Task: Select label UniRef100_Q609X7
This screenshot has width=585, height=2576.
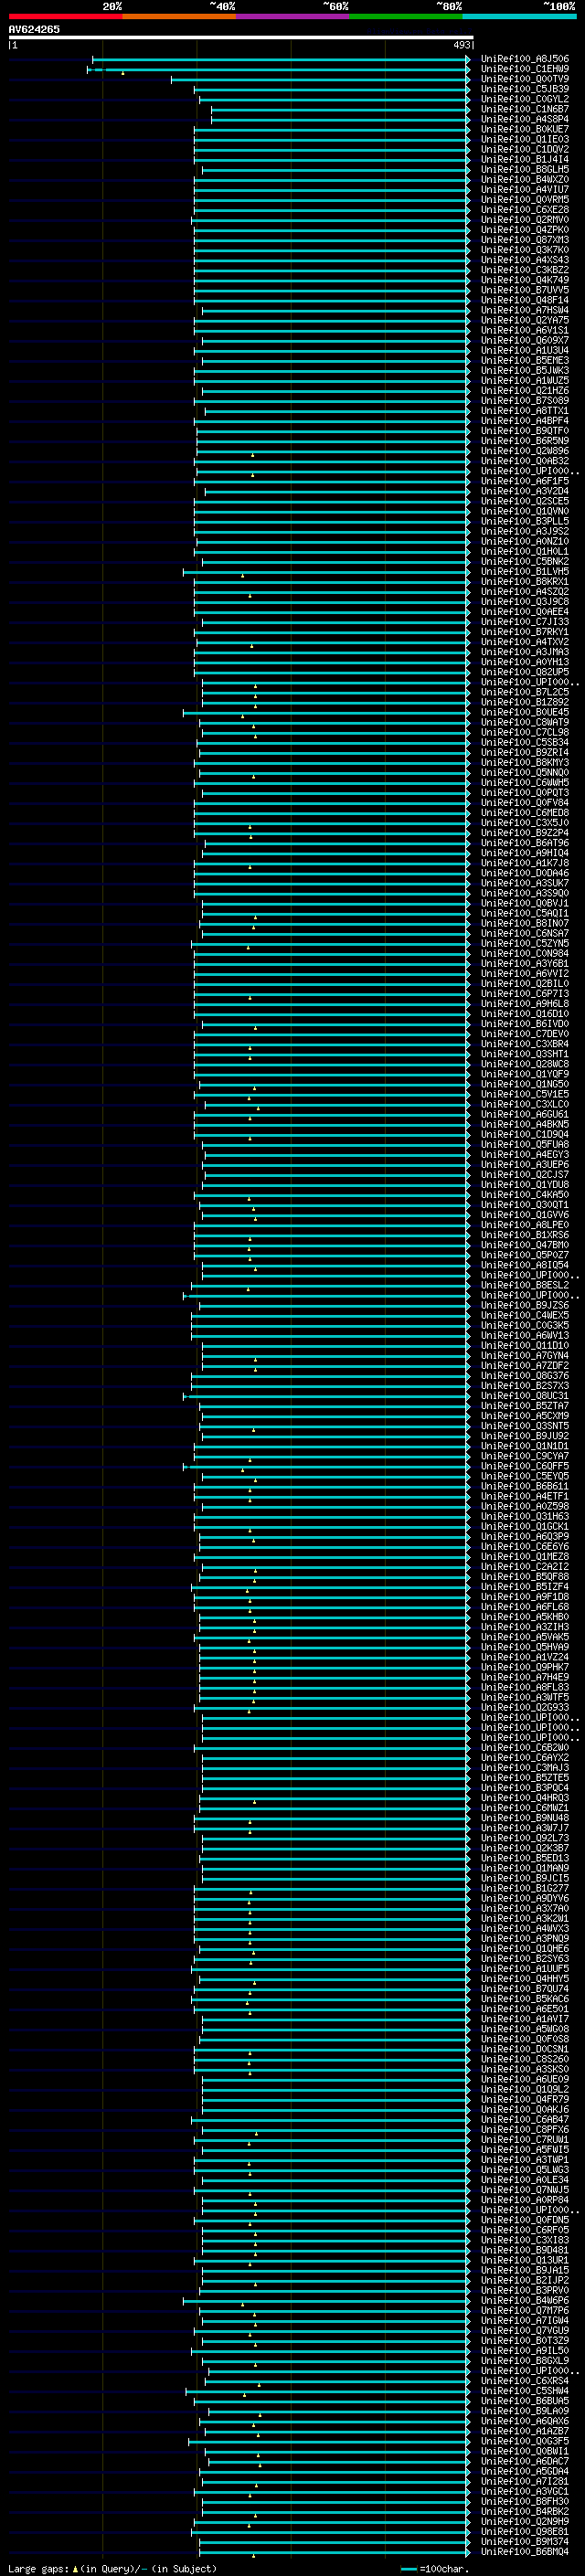Action: click(524, 340)
